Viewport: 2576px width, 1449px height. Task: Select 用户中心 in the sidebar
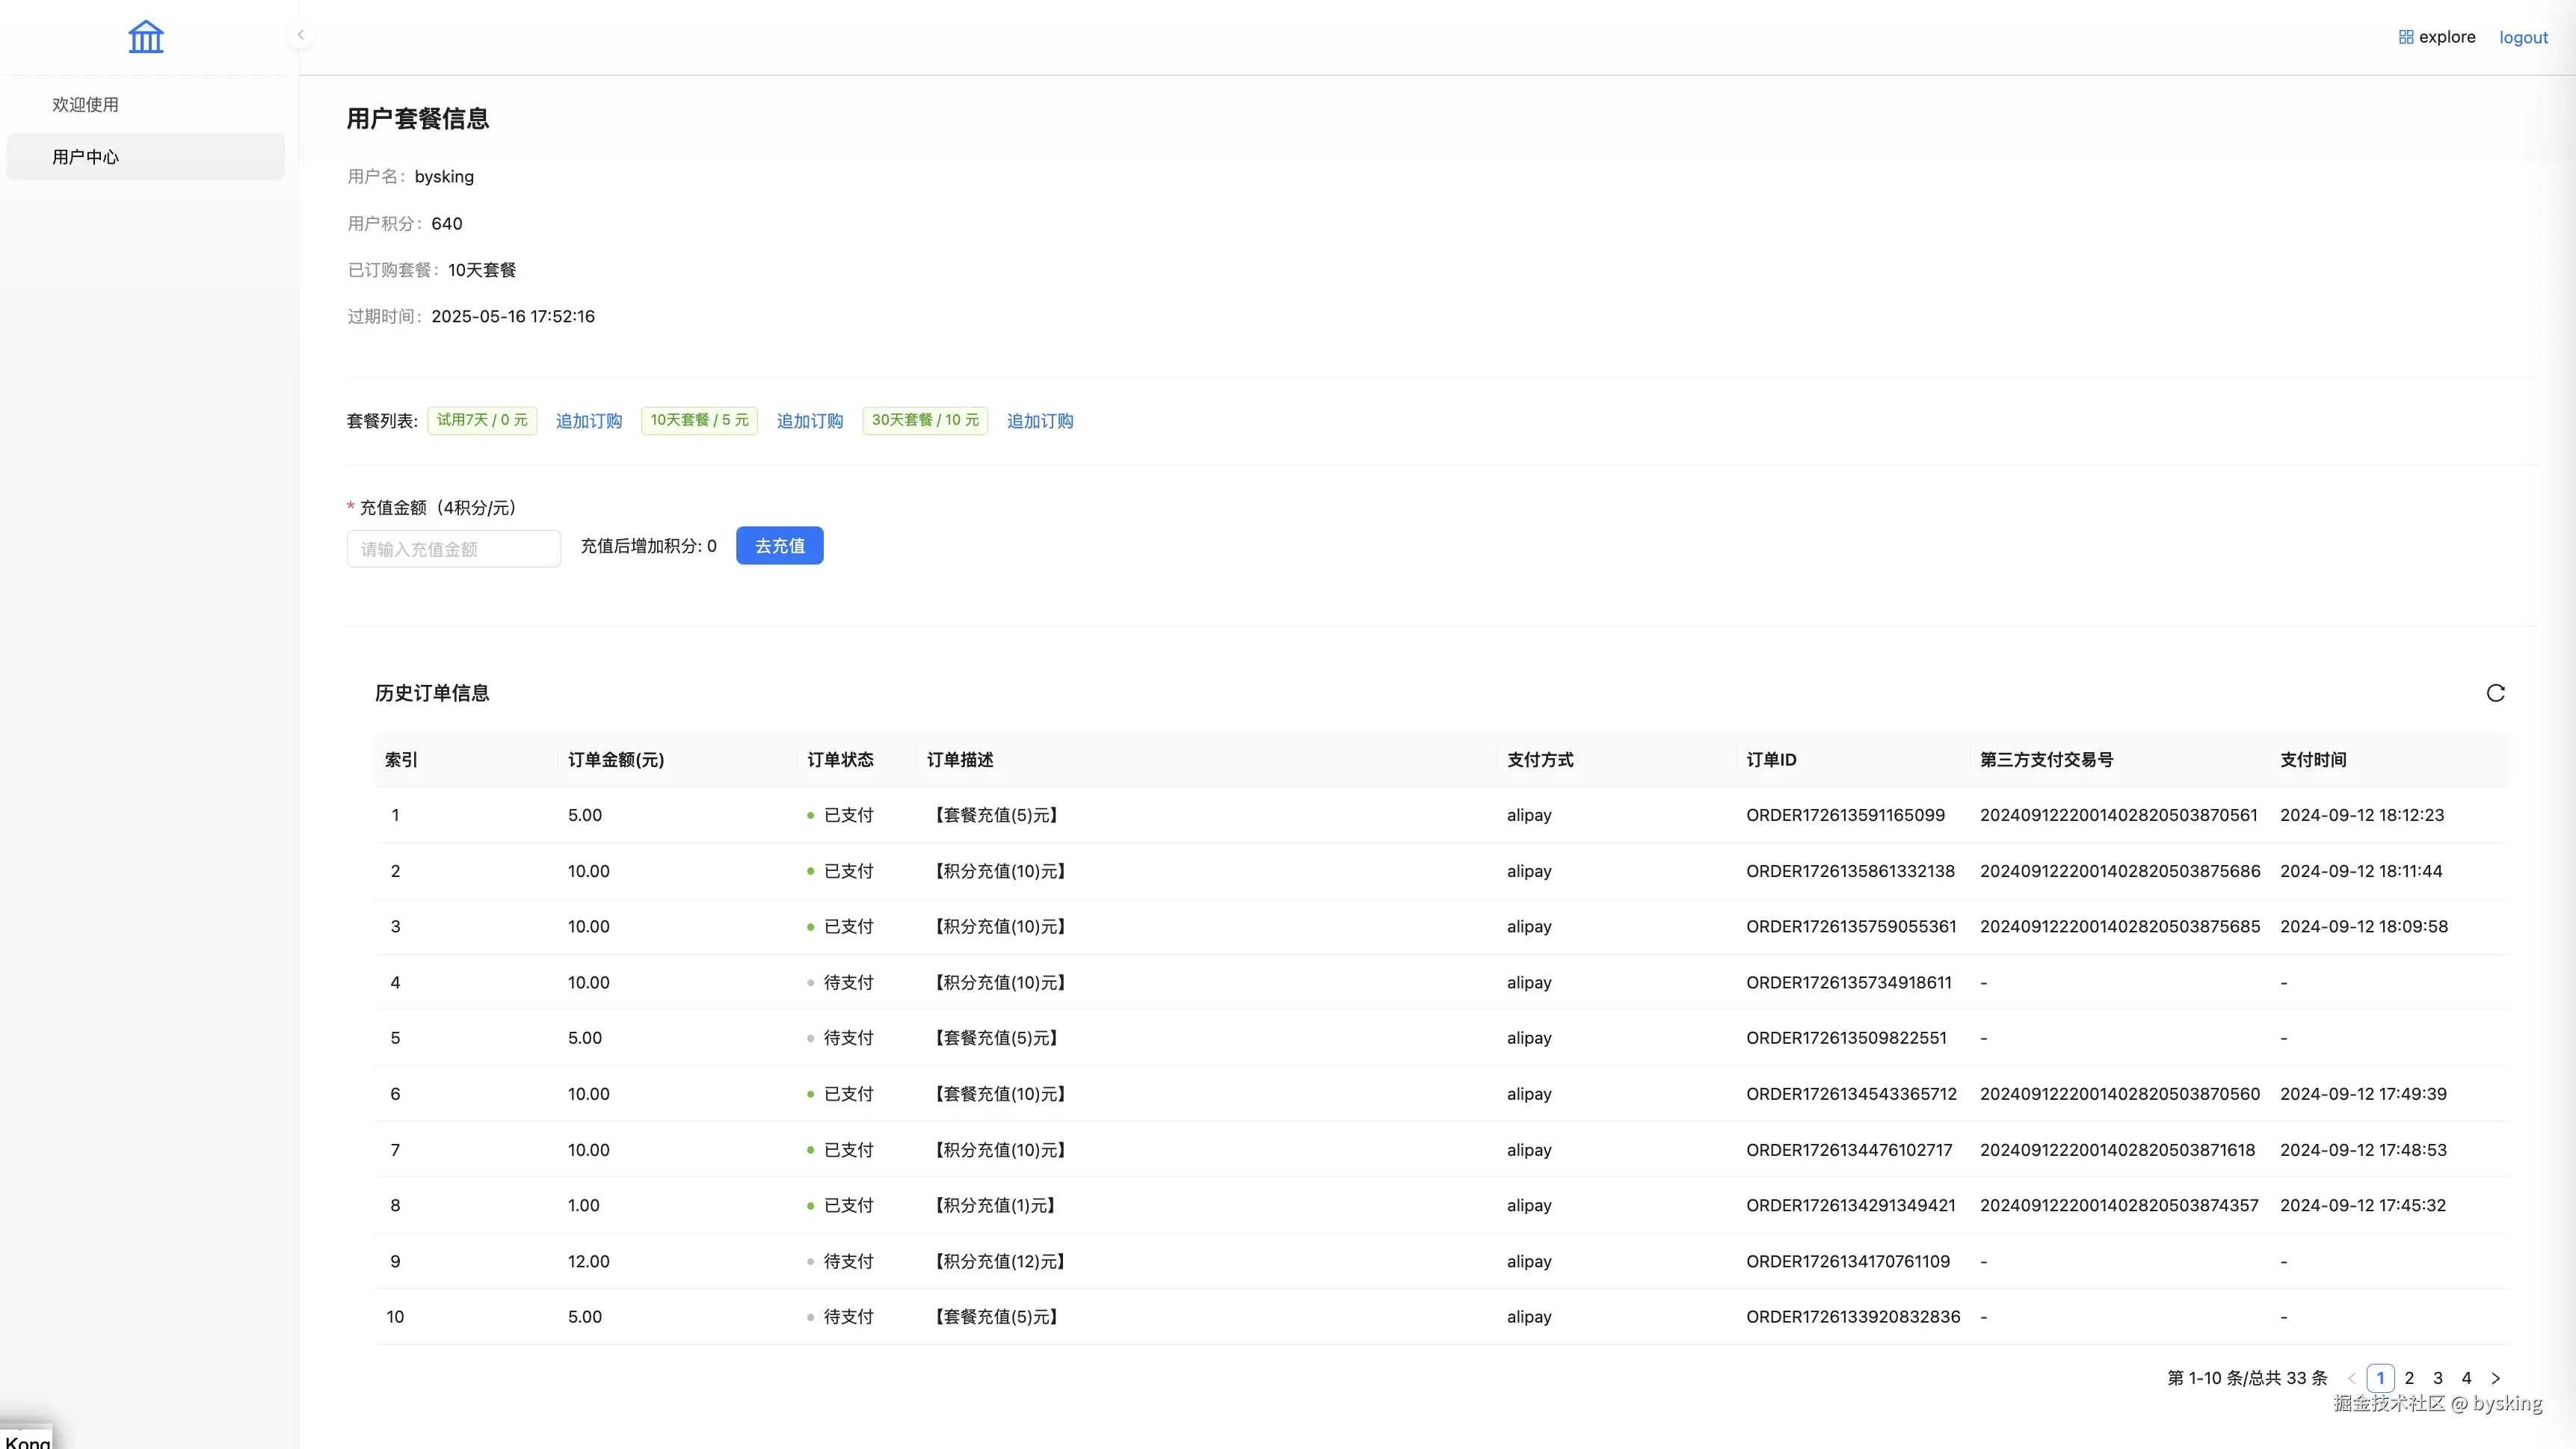[x=85, y=156]
